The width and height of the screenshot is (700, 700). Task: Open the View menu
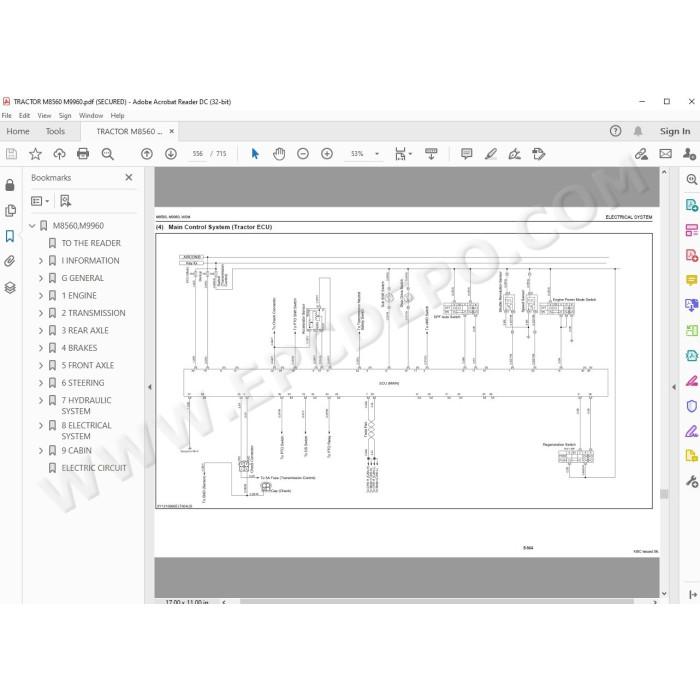(x=44, y=116)
